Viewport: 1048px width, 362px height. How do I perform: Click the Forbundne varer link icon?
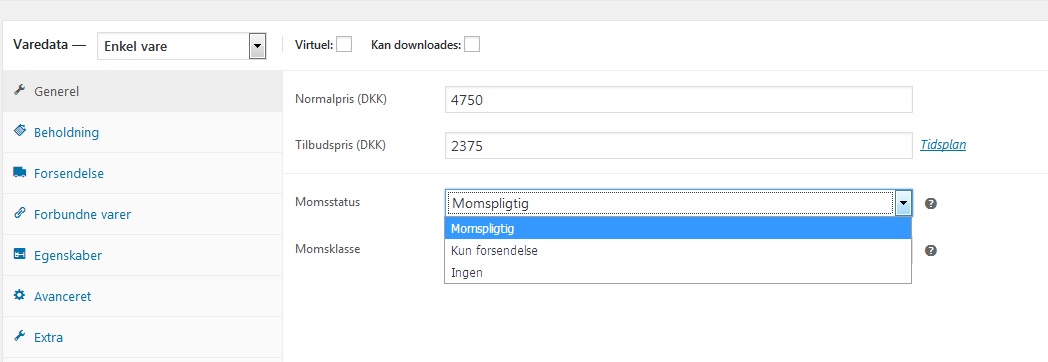[x=19, y=214]
